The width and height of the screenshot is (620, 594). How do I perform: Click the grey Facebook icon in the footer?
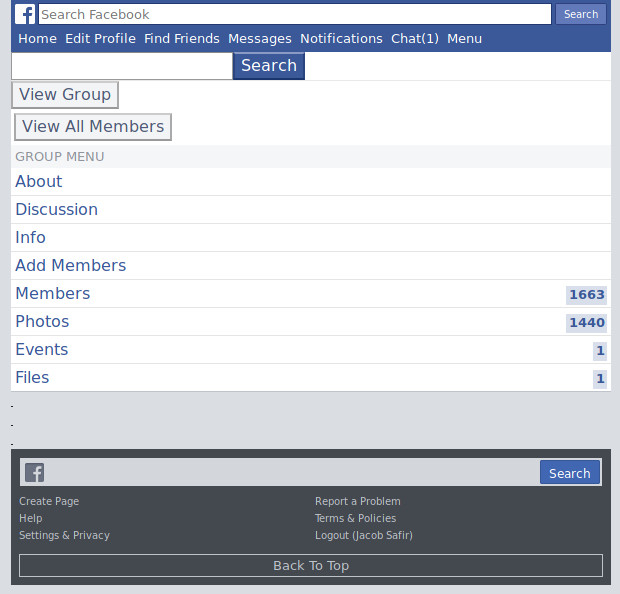[x=35, y=473]
